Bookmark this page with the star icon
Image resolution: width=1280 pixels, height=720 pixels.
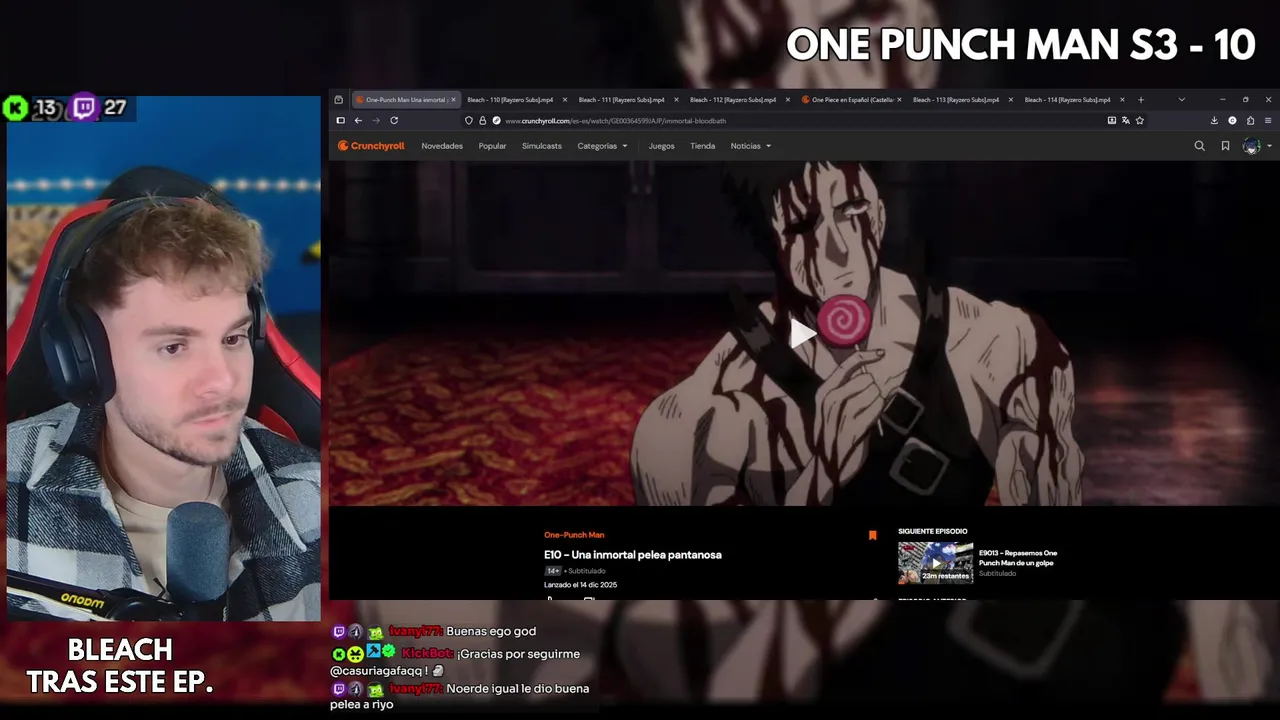[x=1139, y=120]
